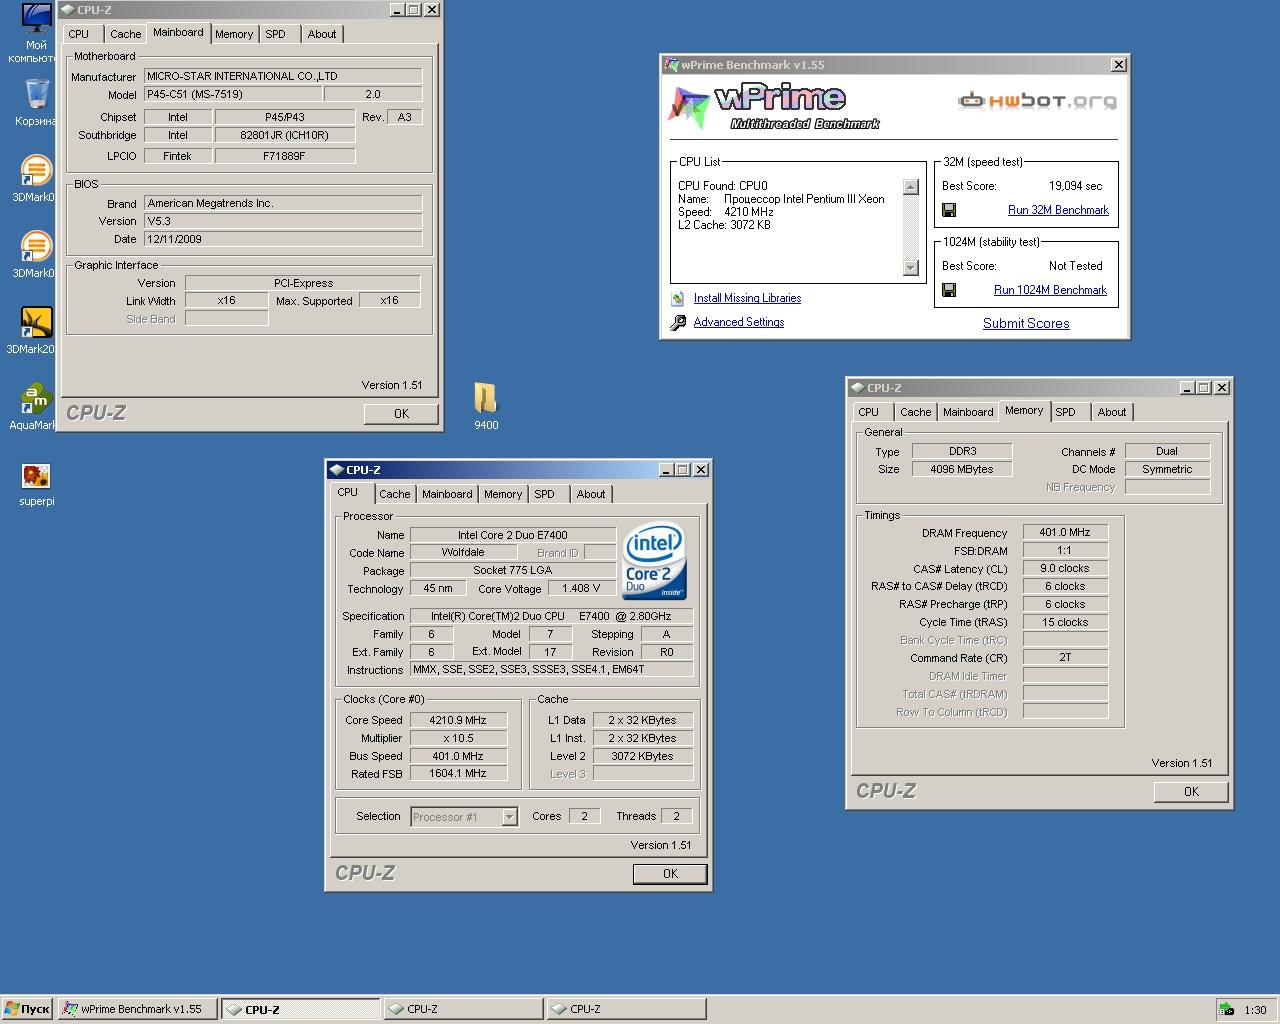Click the DRAM Frequency 401.0 MHz field

(1064, 533)
